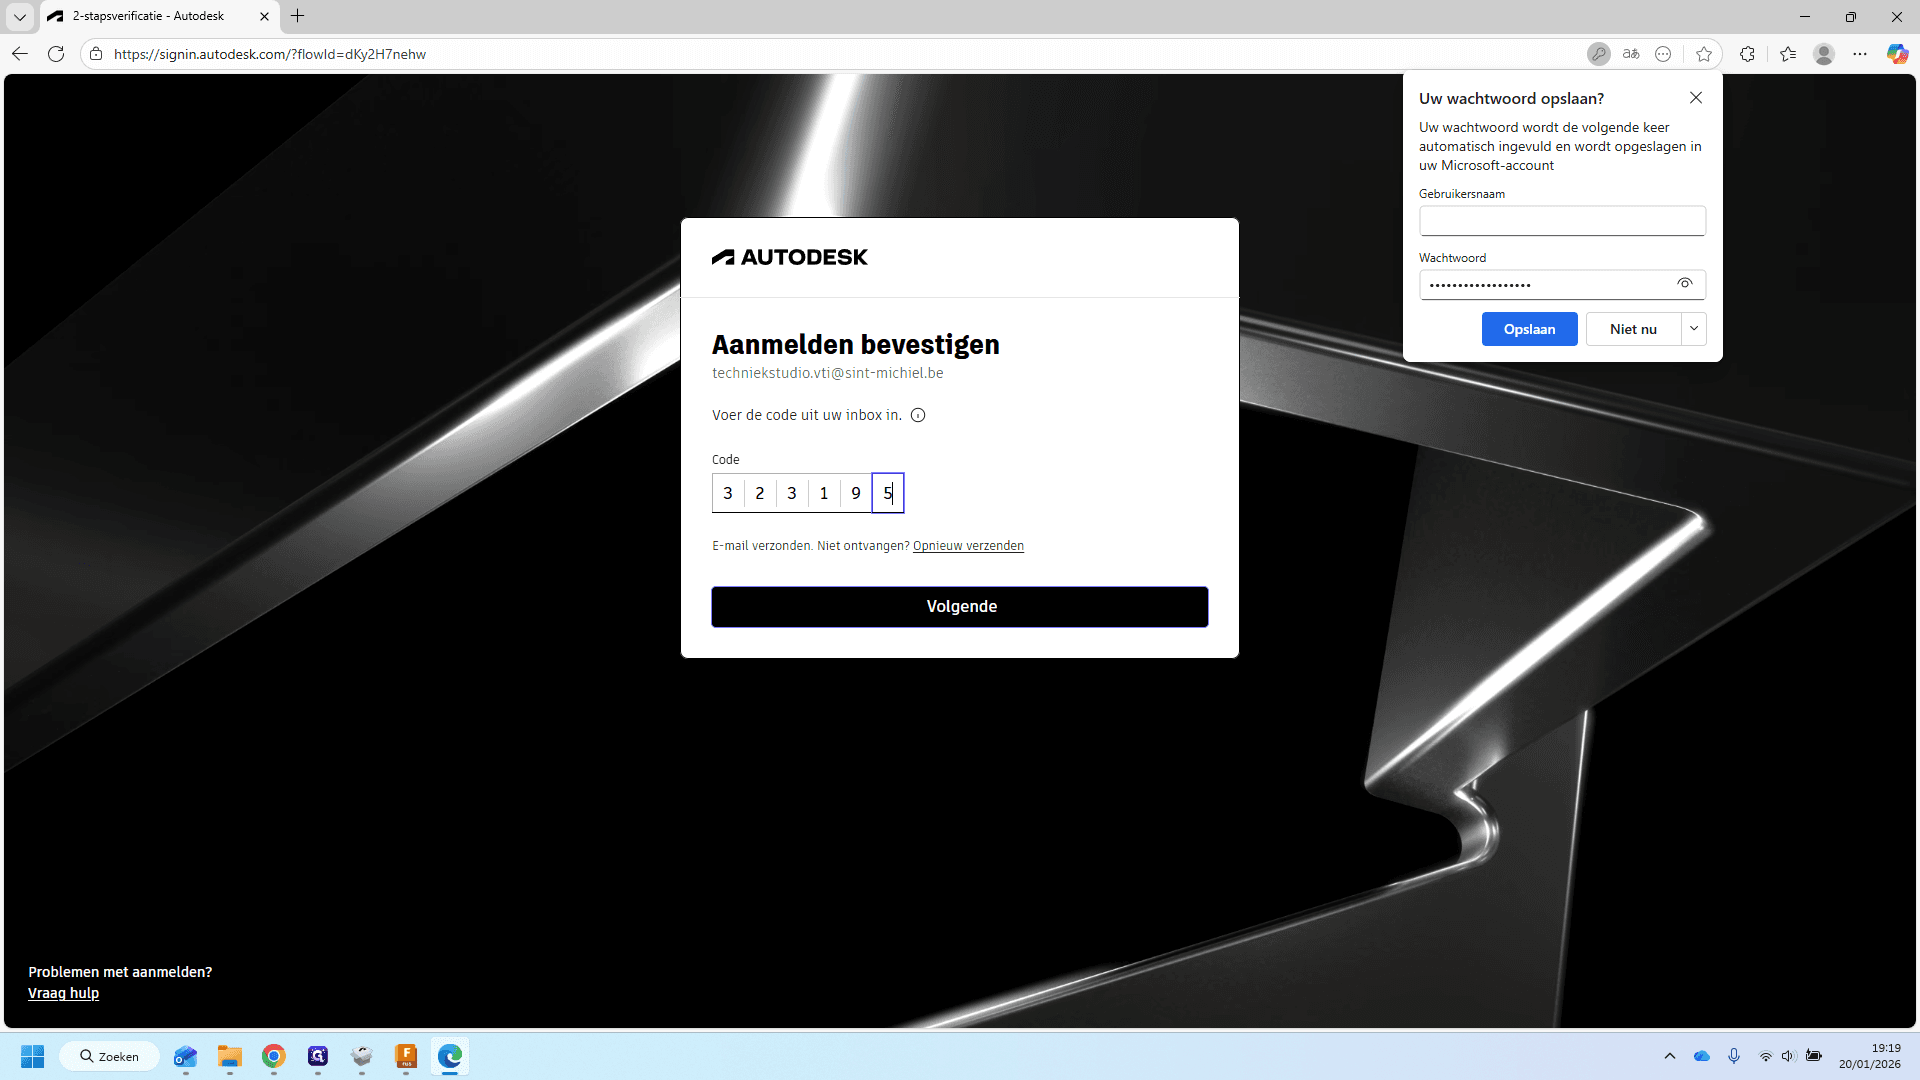The image size is (1920, 1080).
Task: Click the browser feedback smiley icon
Action: pyautogui.click(x=1663, y=54)
